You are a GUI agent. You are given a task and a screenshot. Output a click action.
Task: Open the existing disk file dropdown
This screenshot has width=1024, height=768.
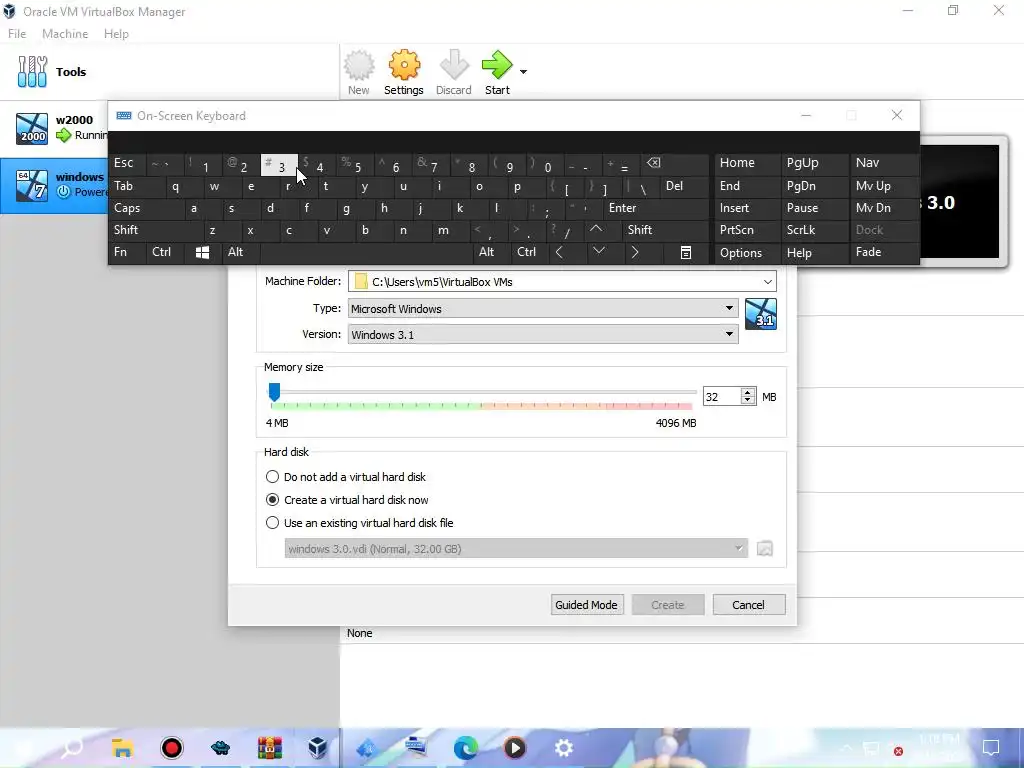pos(516,549)
